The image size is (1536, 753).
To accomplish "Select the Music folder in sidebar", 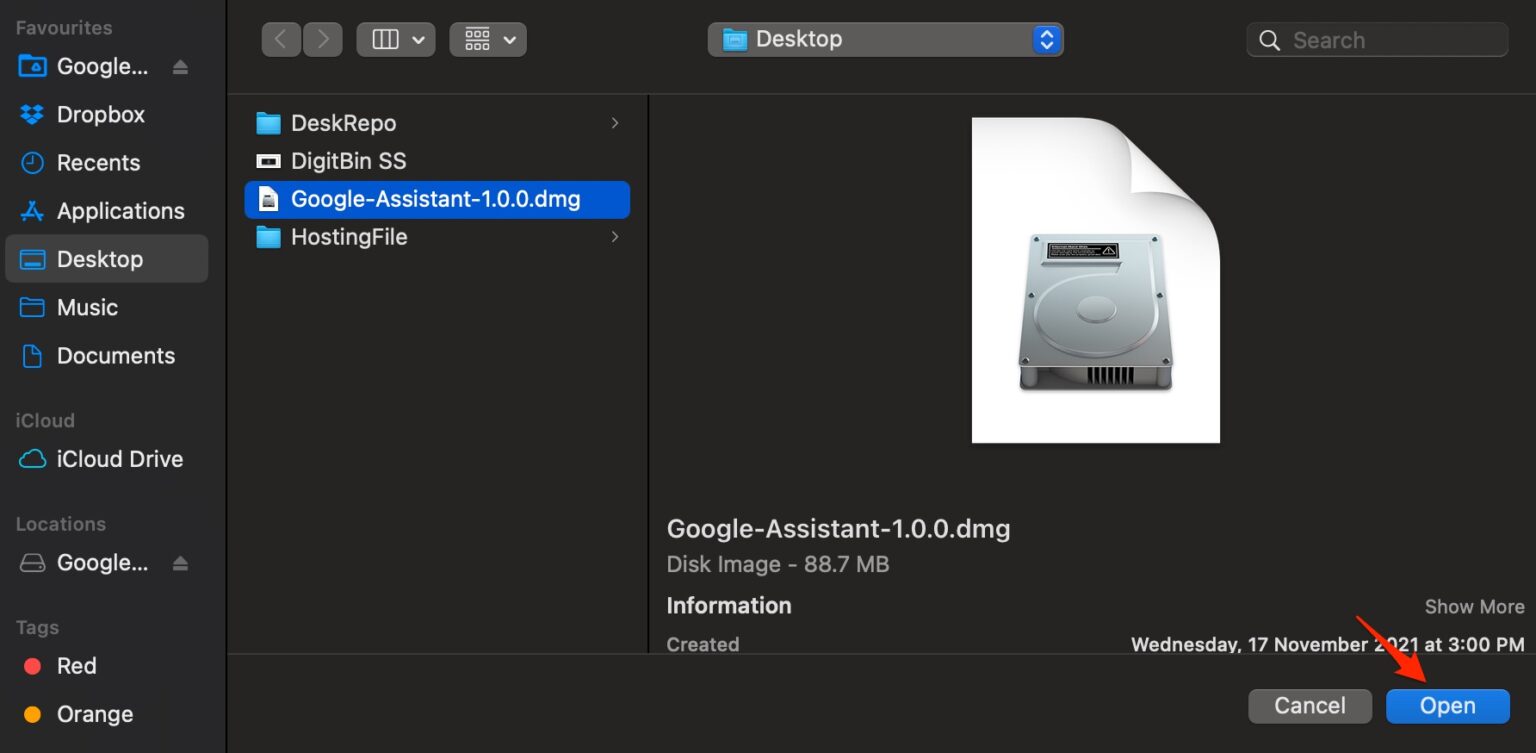I will (x=87, y=307).
